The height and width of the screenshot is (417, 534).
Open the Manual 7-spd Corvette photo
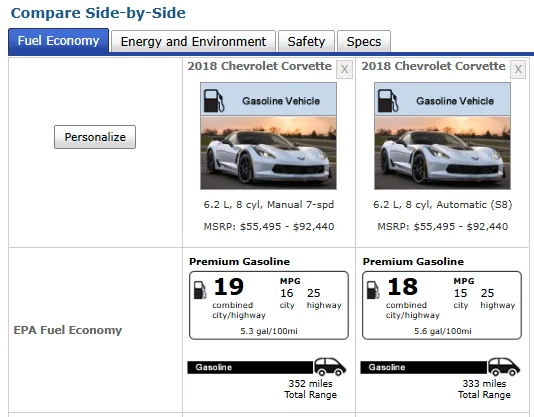[268, 153]
